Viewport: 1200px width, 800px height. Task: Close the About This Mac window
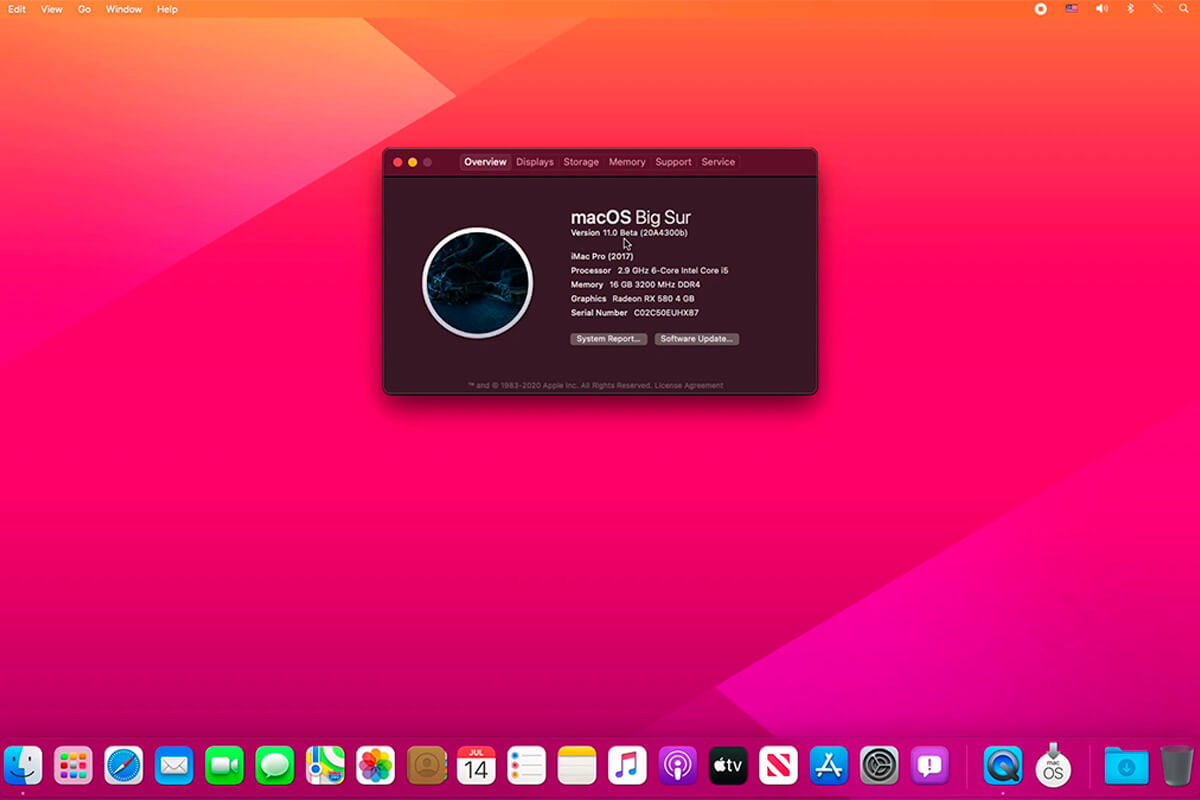[x=398, y=162]
